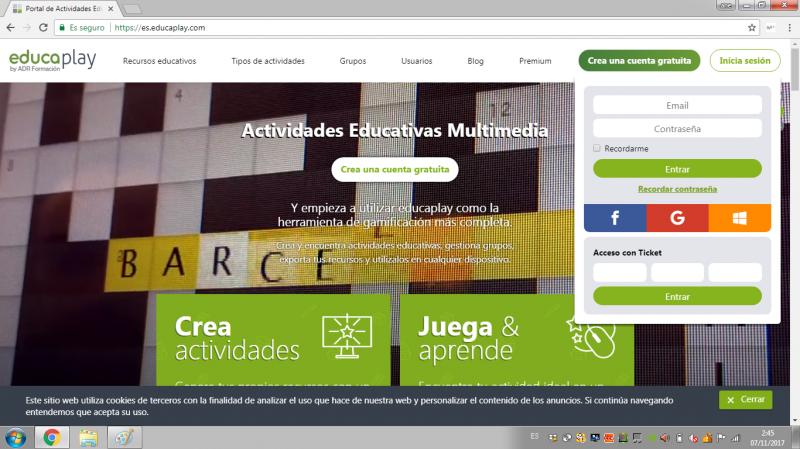
Task: Go to Grupos menu item
Action: coord(353,61)
